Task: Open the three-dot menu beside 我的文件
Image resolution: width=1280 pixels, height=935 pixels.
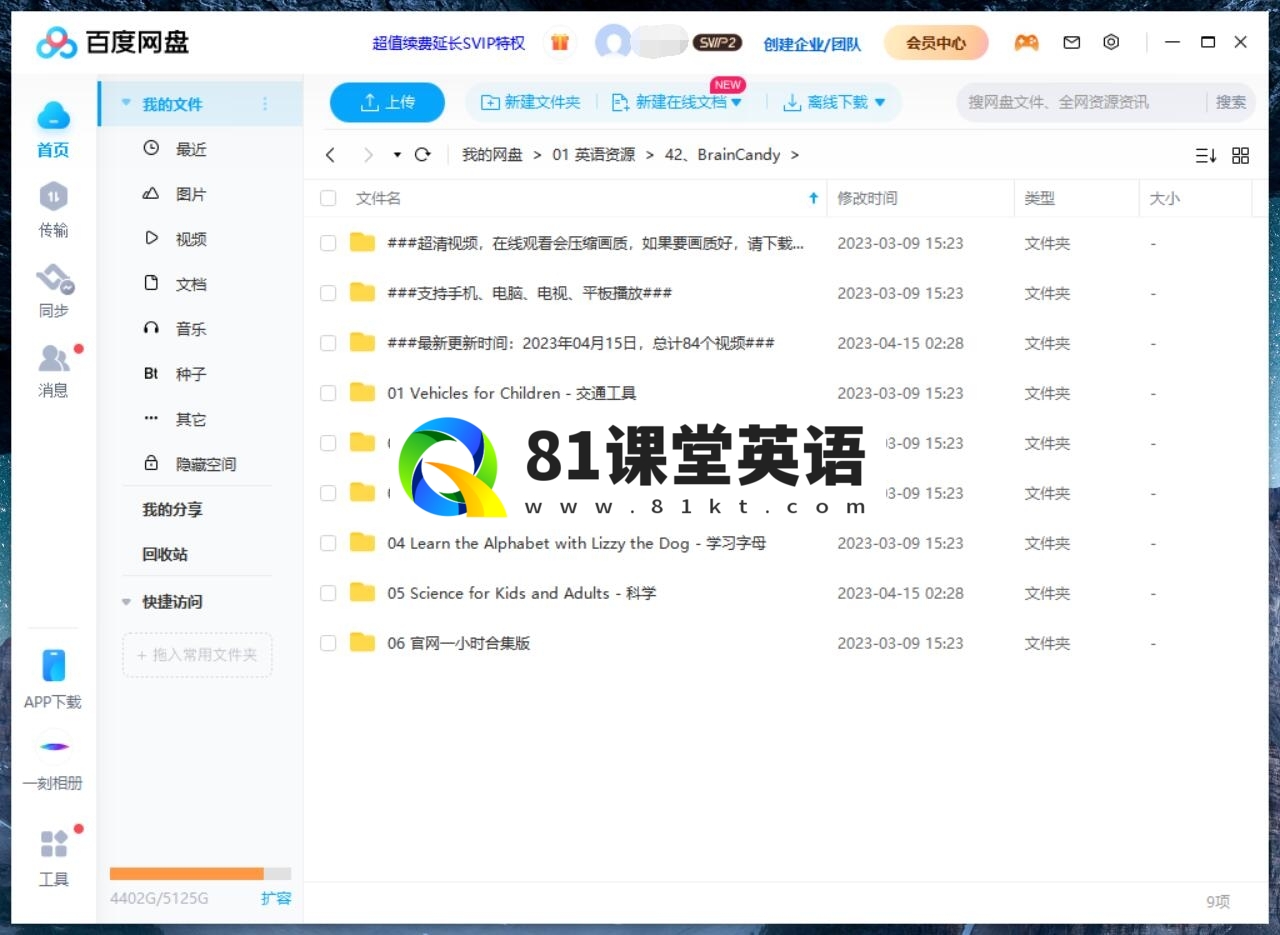Action: [265, 104]
